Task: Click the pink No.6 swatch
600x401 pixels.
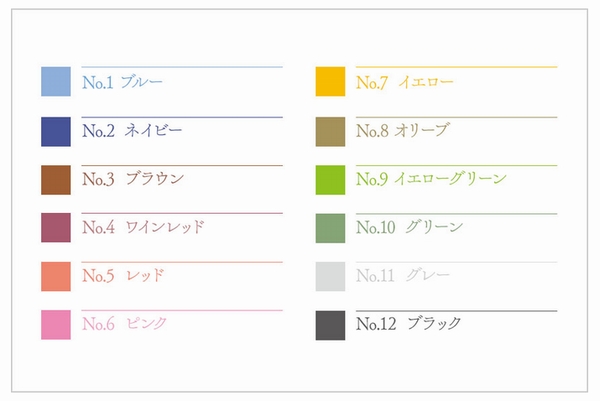Action: pos(55,325)
